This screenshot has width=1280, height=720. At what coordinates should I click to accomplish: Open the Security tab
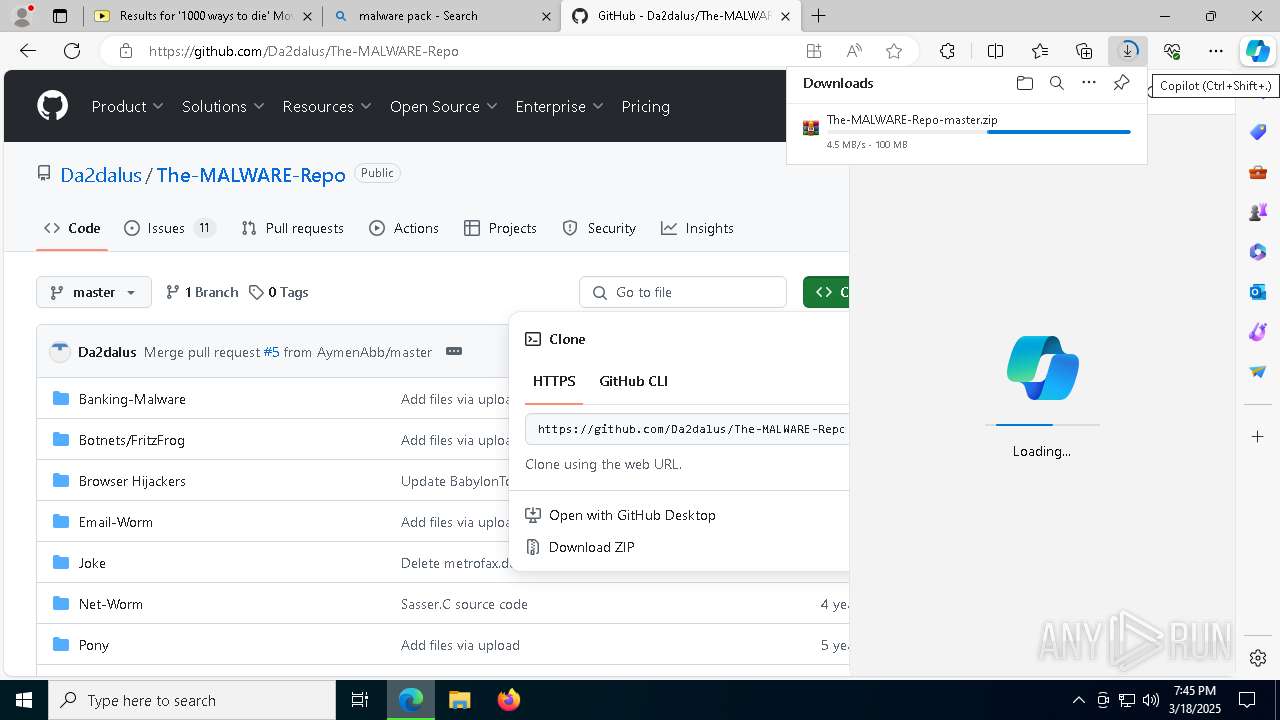click(599, 228)
